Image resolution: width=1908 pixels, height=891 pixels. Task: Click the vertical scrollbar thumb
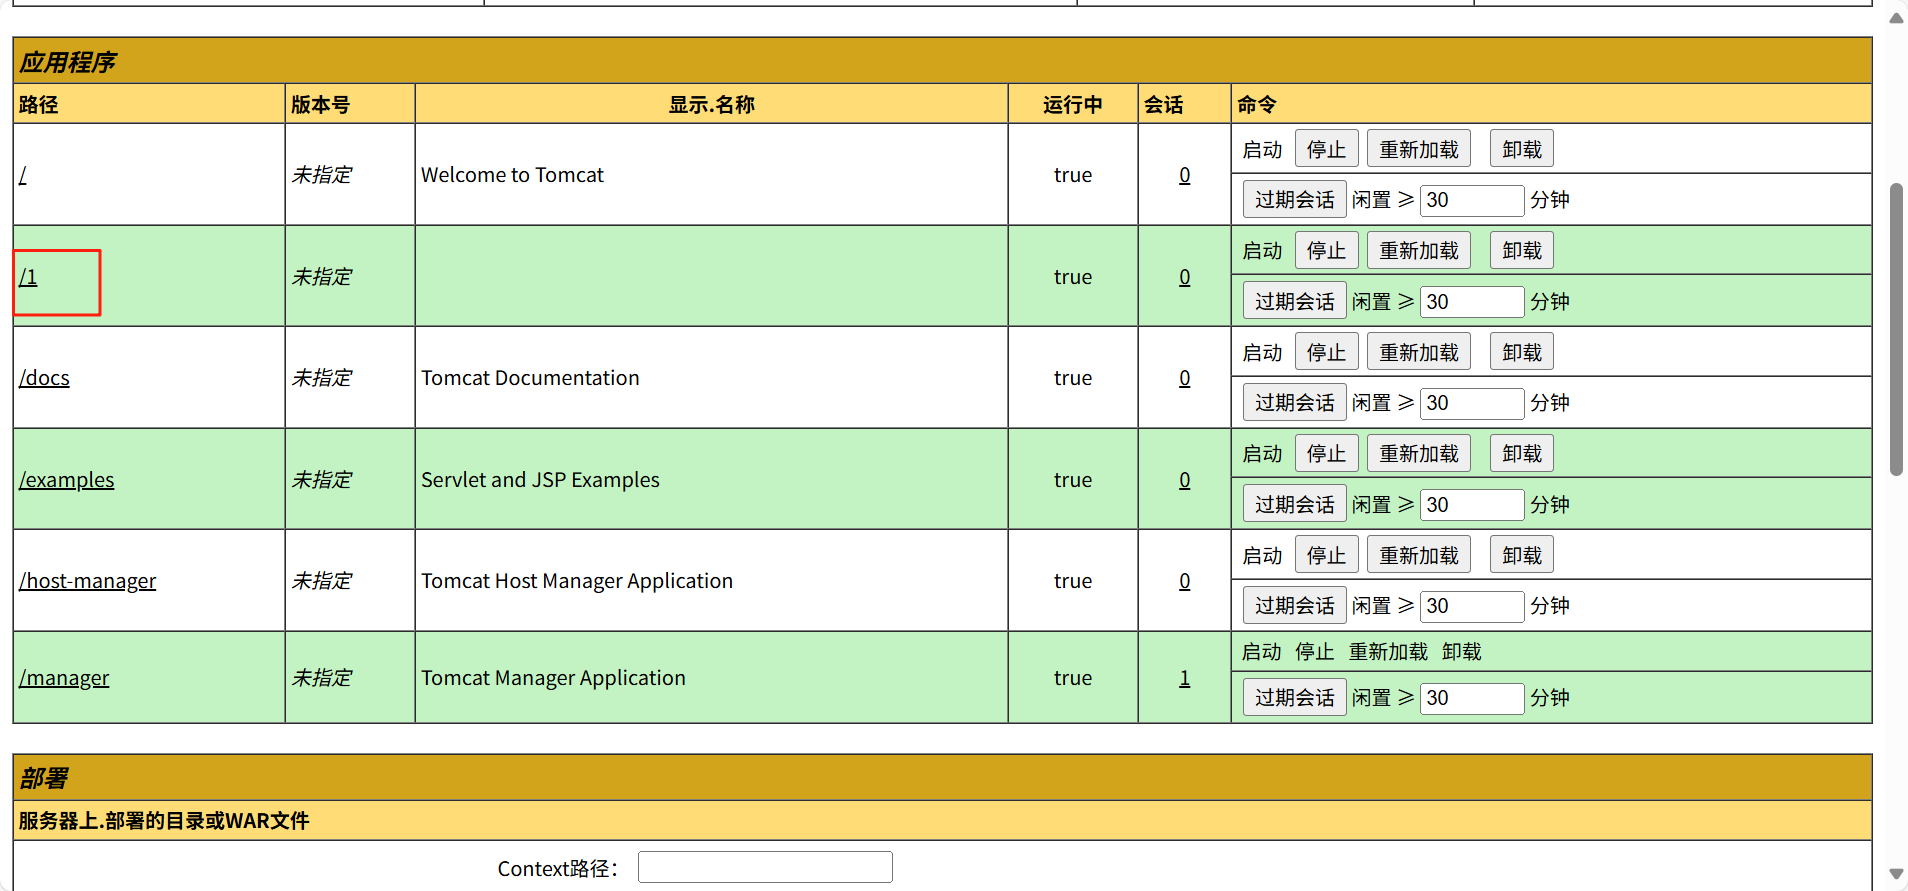pyautogui.click(x=1896, y=330)
